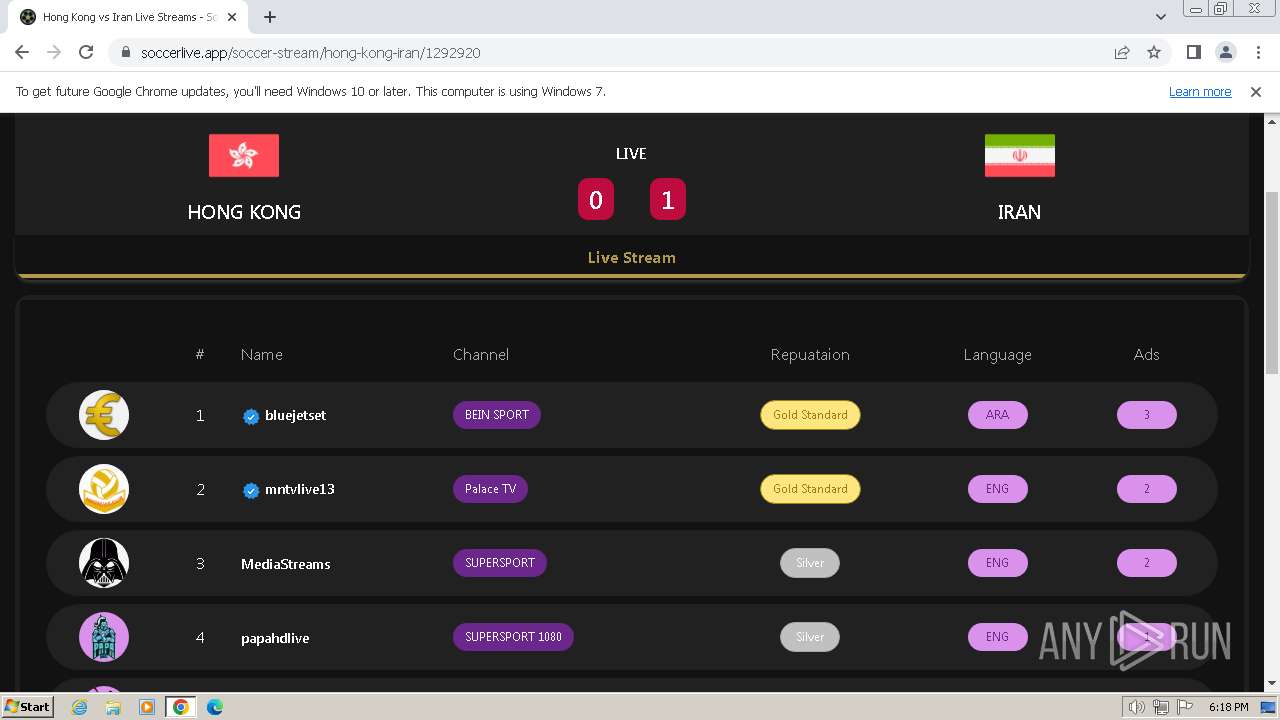This screenshot has height=720, width=1280.
Task: Click Iran's score 1
Action: [668, 200]
